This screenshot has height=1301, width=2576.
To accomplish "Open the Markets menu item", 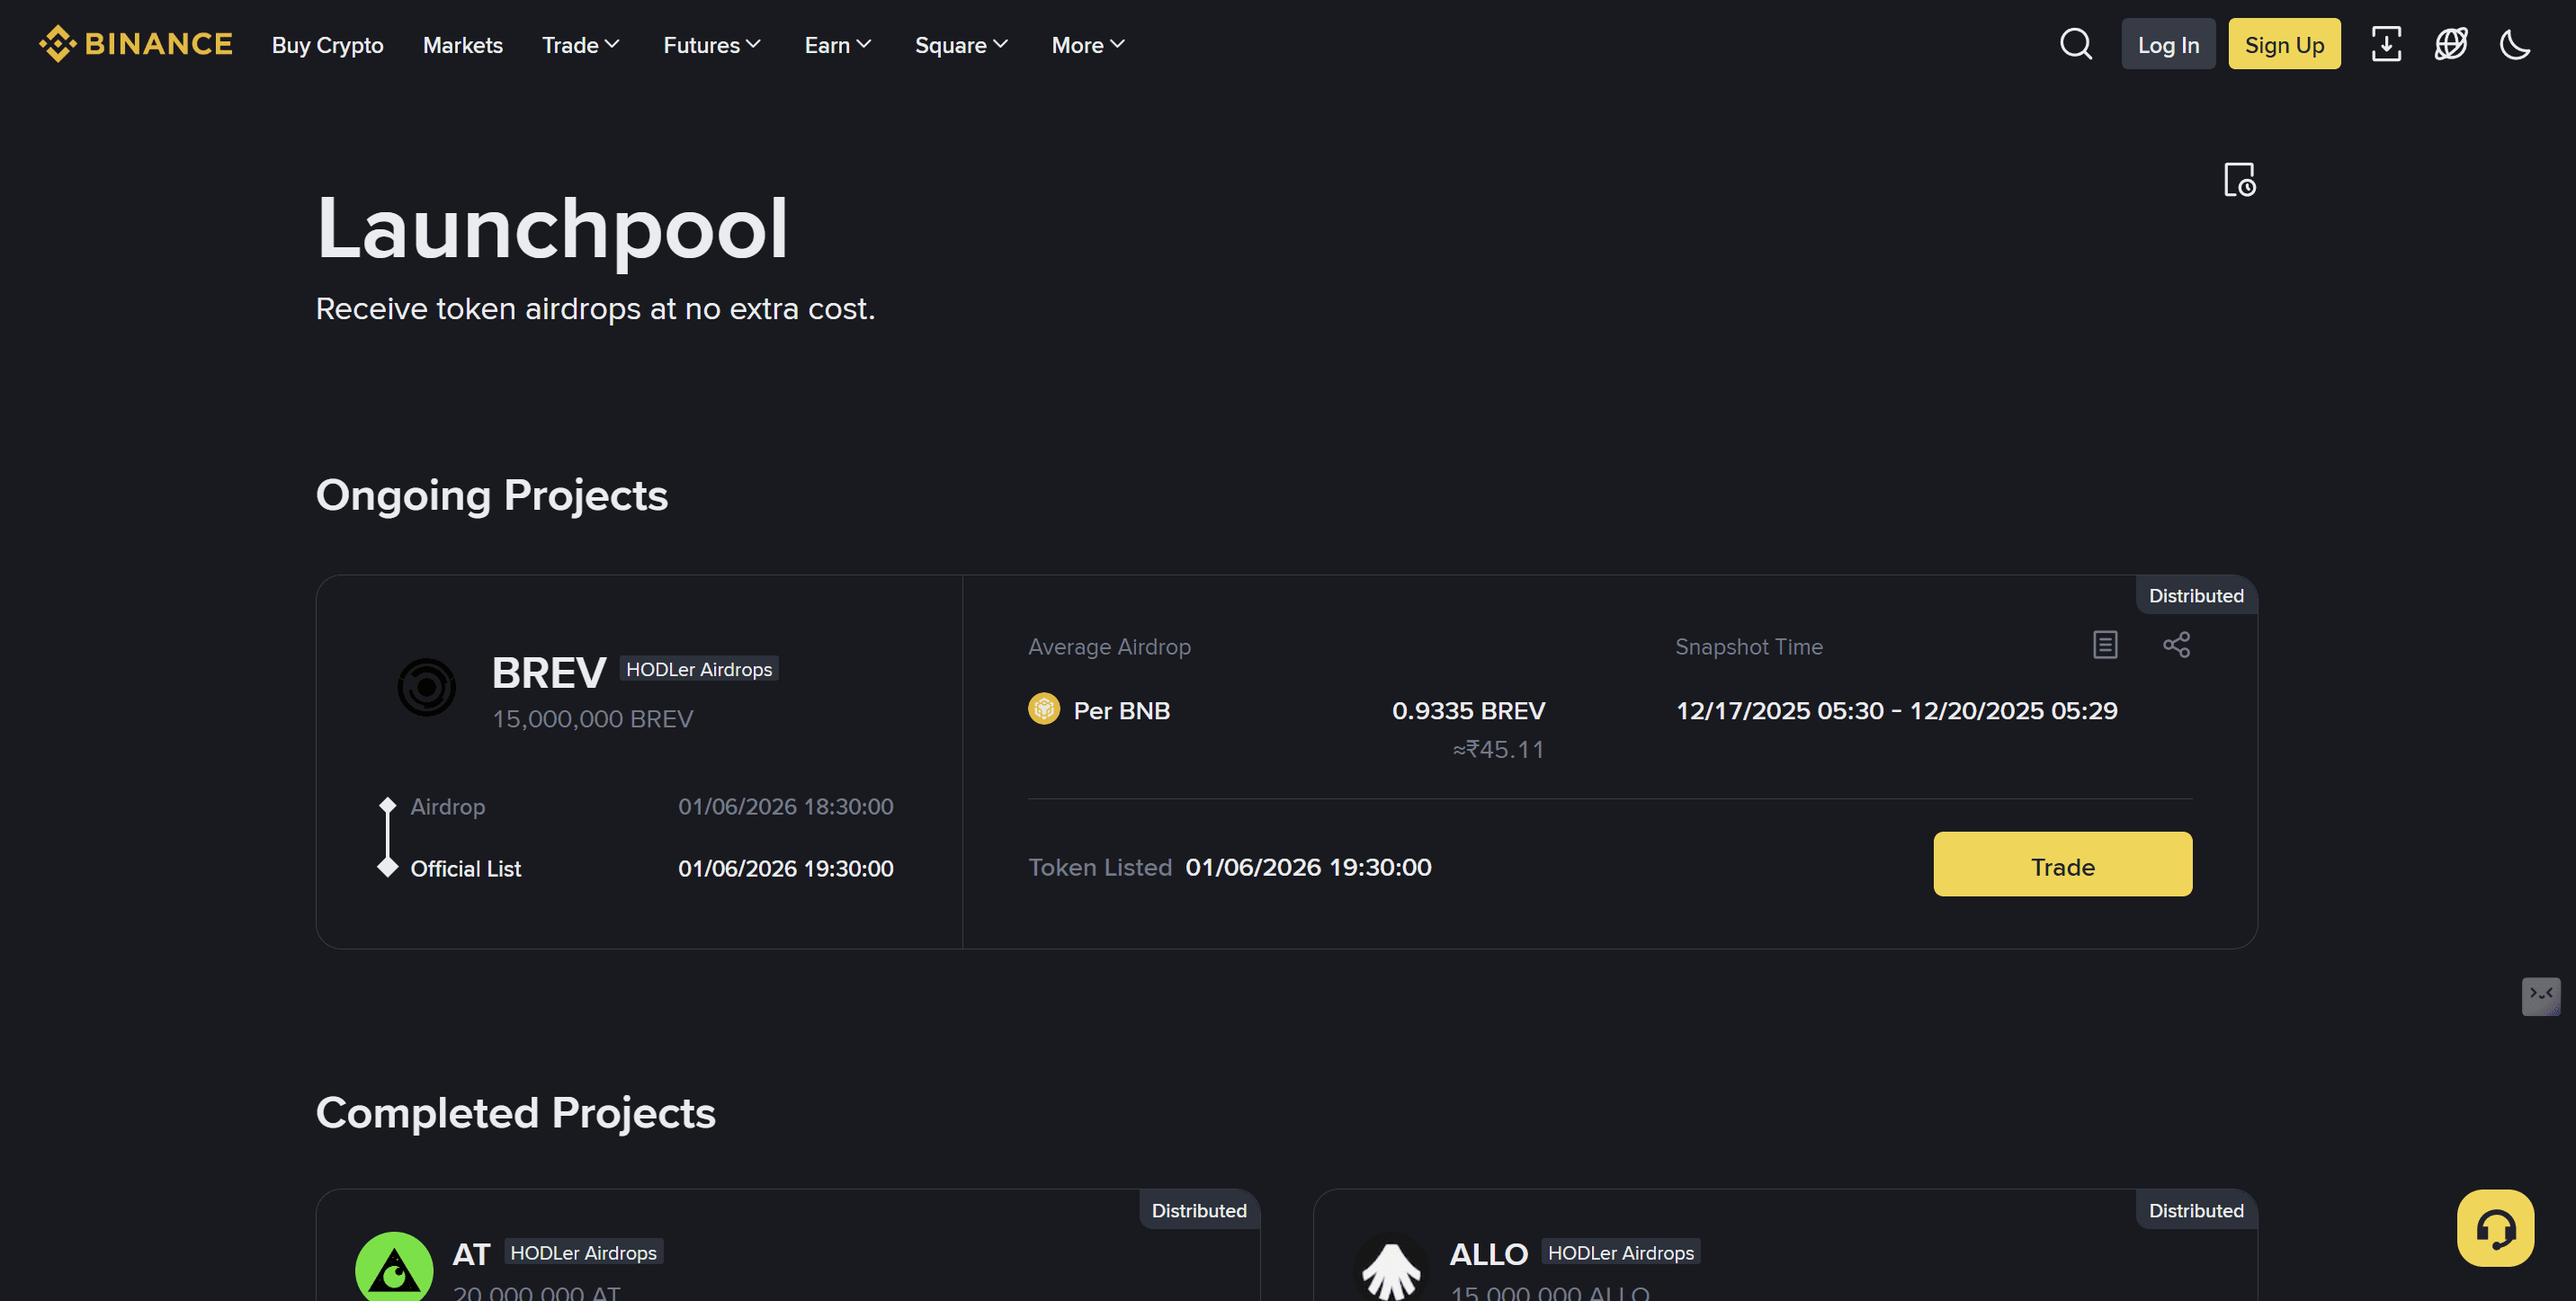I will pyautogui.click(x=462, y=45).
